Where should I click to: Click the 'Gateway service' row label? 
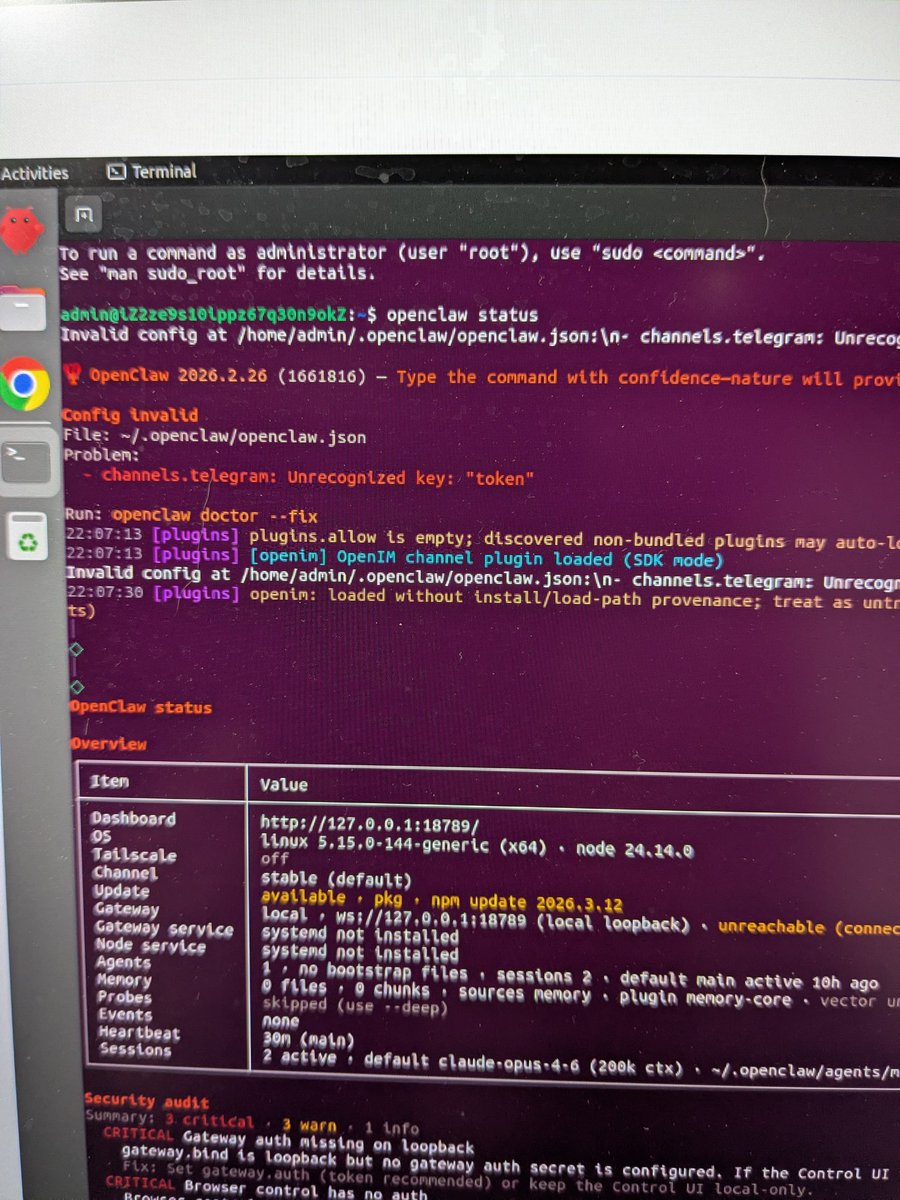click(163, 929)
